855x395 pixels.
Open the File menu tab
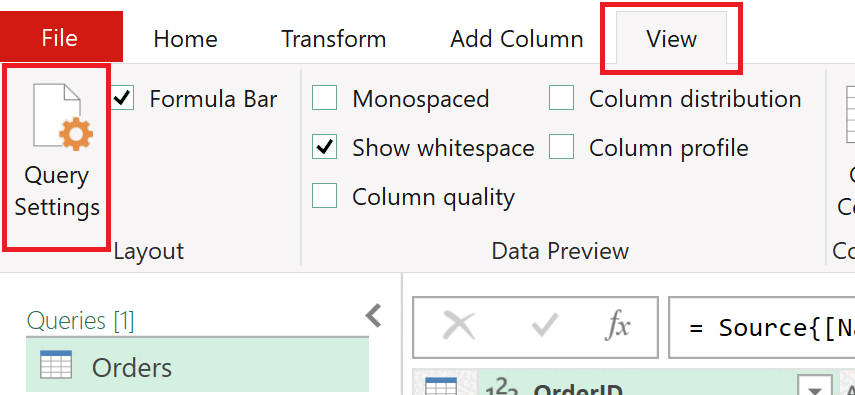tap(61, 37)
